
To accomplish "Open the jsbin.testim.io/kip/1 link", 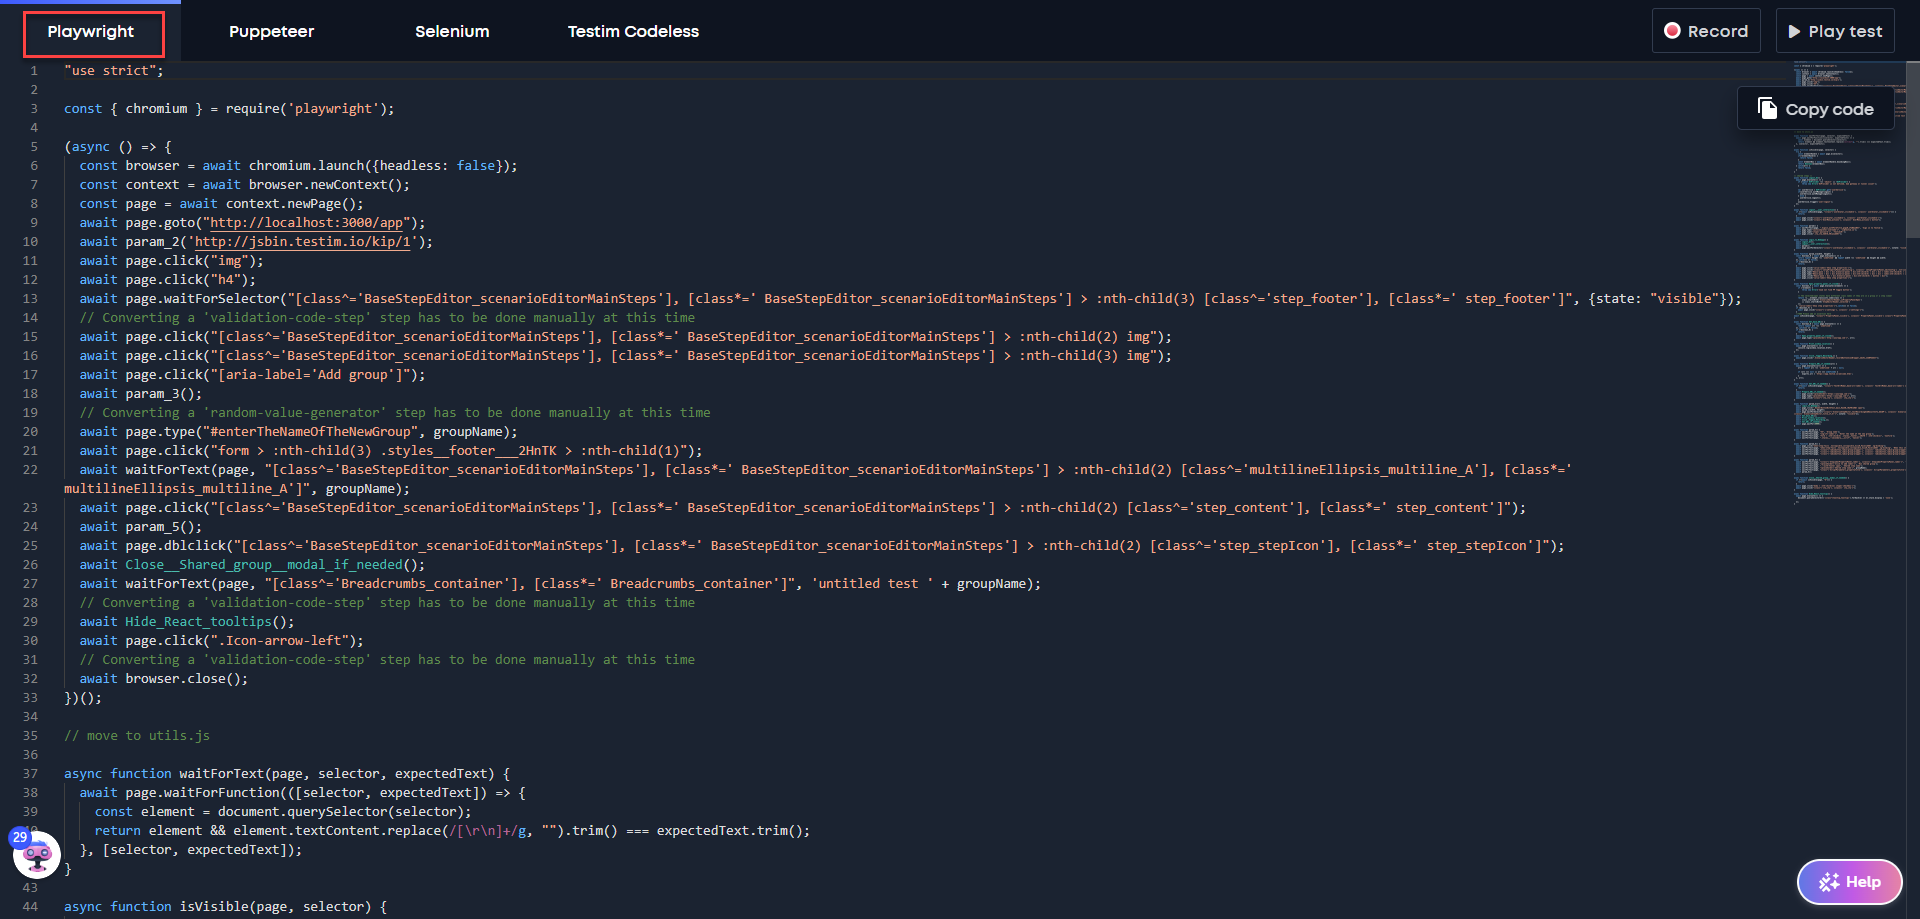I will 302,242.
